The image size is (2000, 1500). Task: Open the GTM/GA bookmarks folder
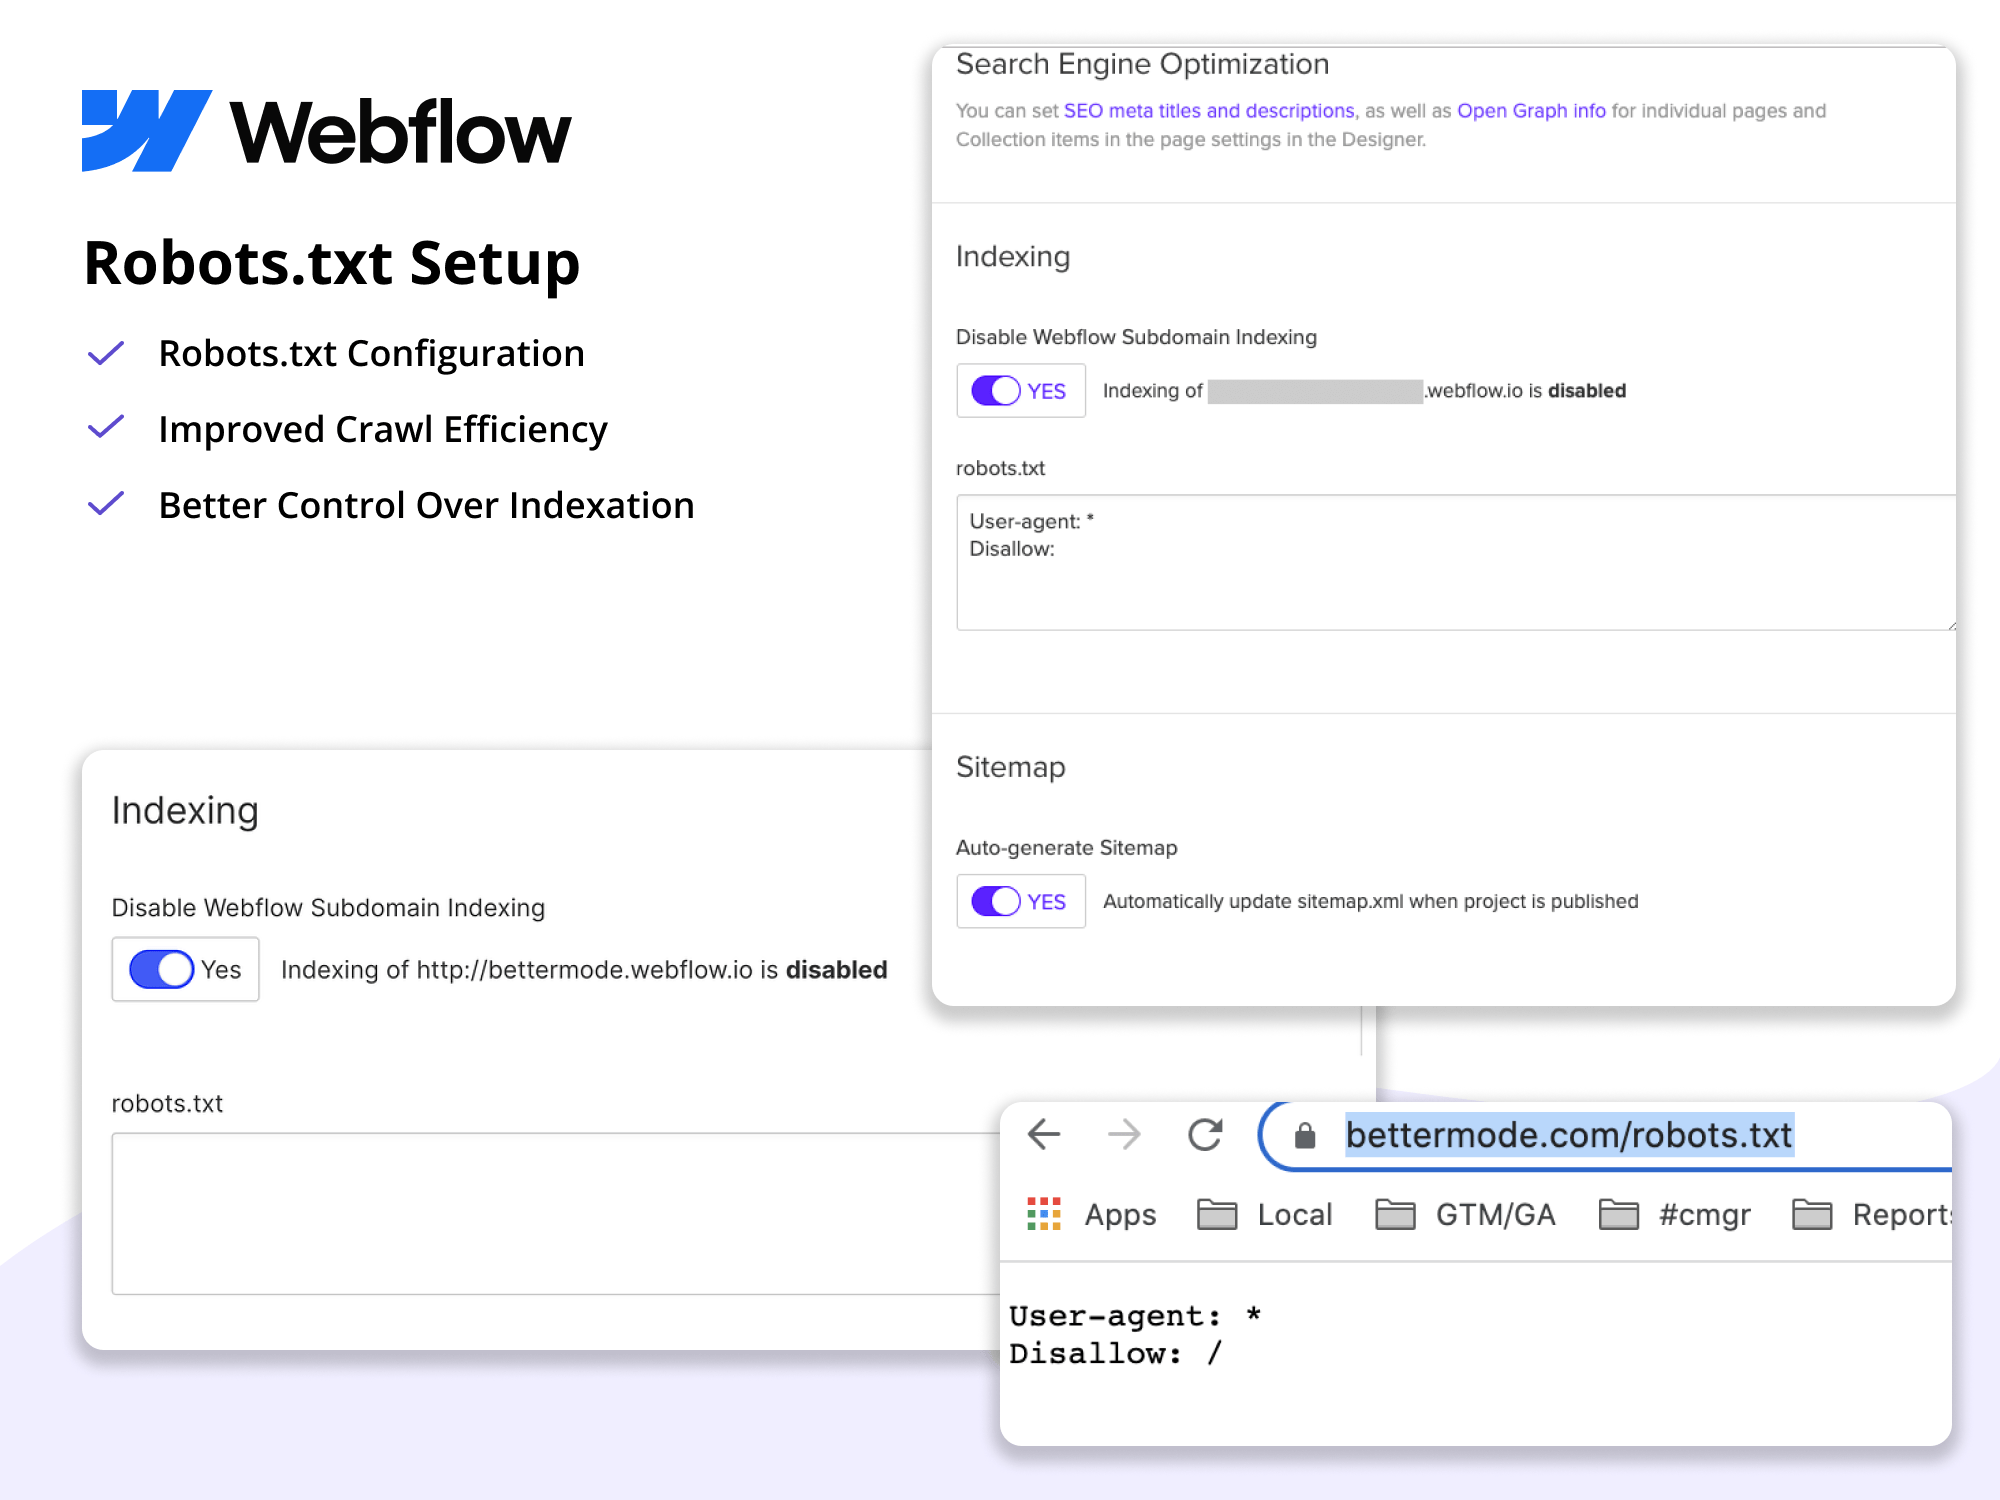(1465, 1214)
